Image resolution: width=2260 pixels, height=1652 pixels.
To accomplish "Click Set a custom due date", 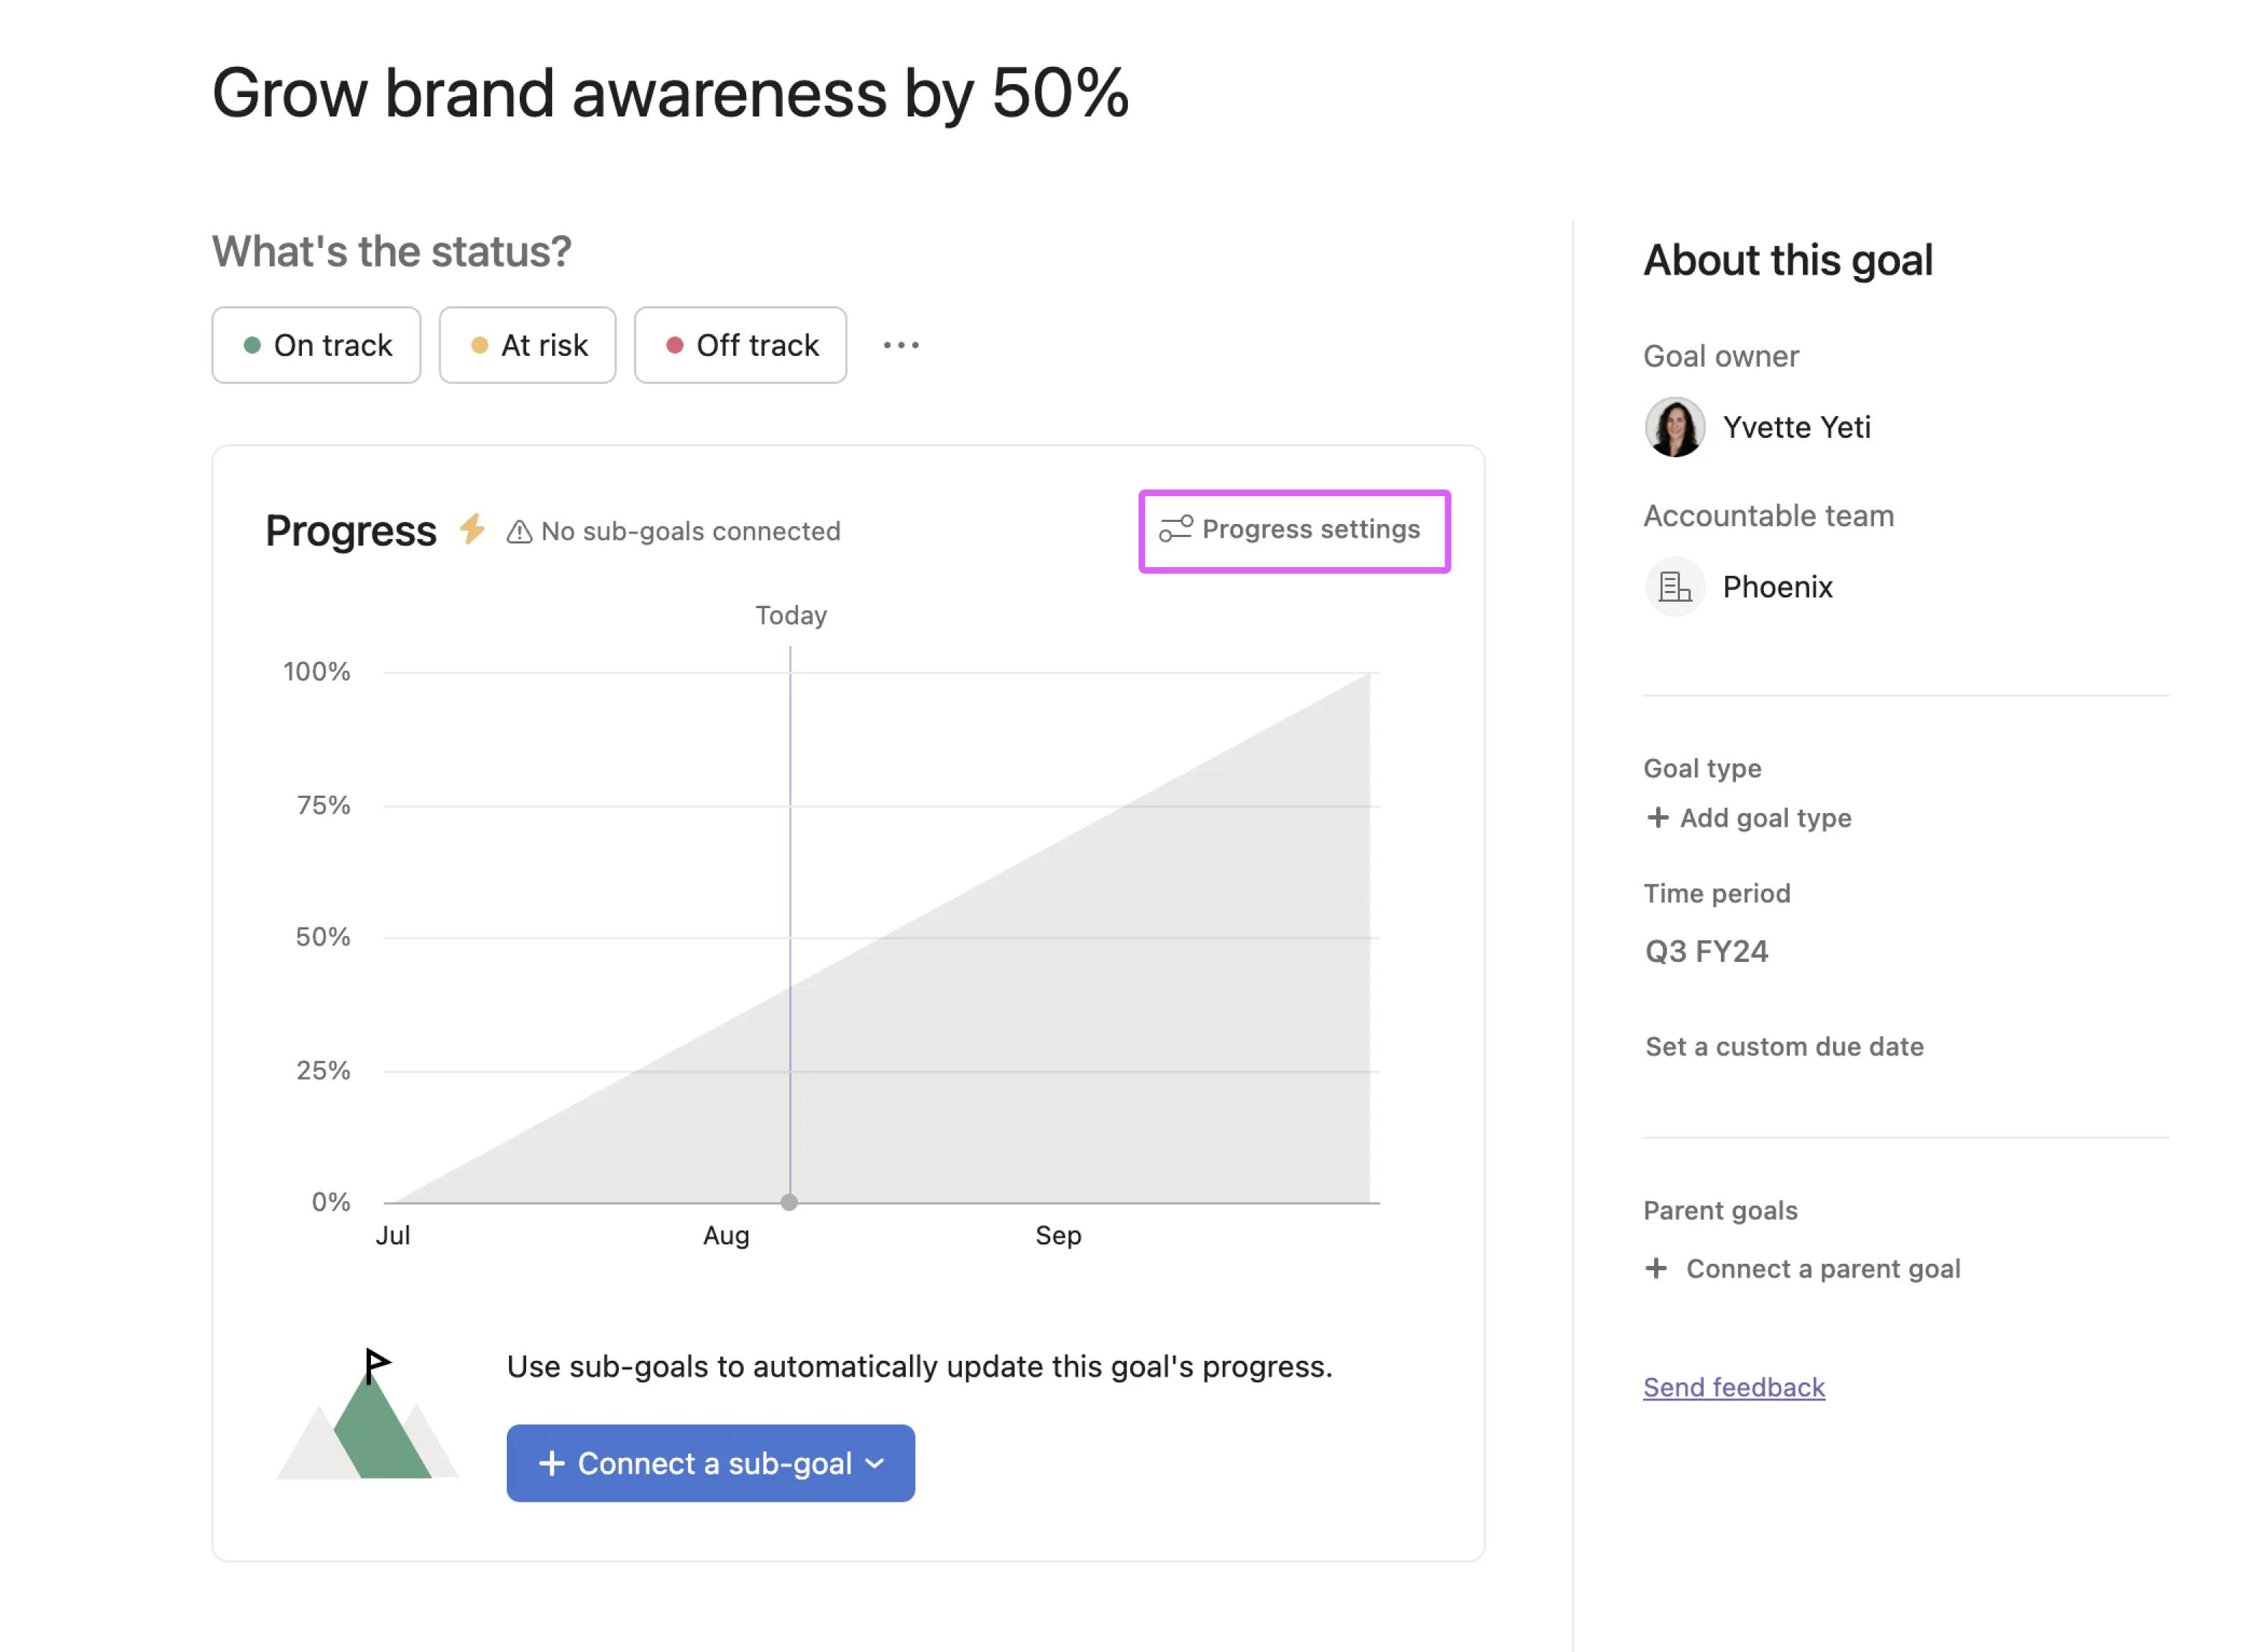I will [x=1784, y=1047].
